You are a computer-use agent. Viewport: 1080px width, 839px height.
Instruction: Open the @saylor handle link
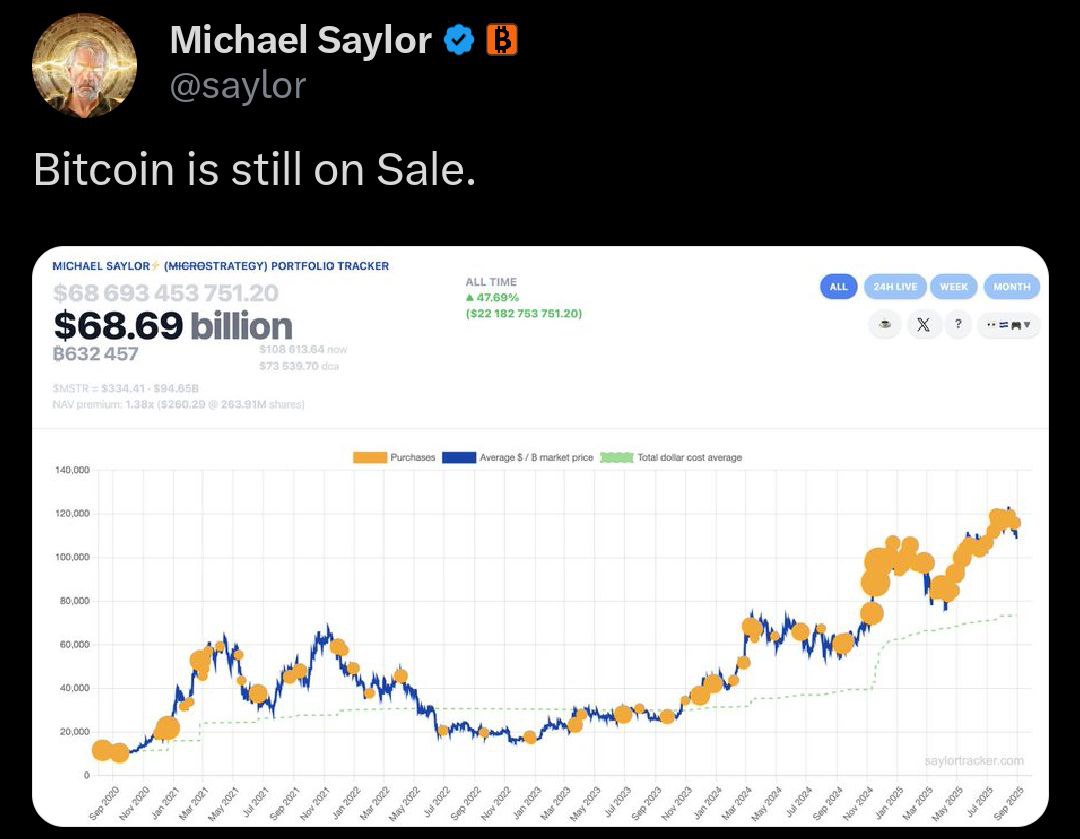tap(238, 86)
